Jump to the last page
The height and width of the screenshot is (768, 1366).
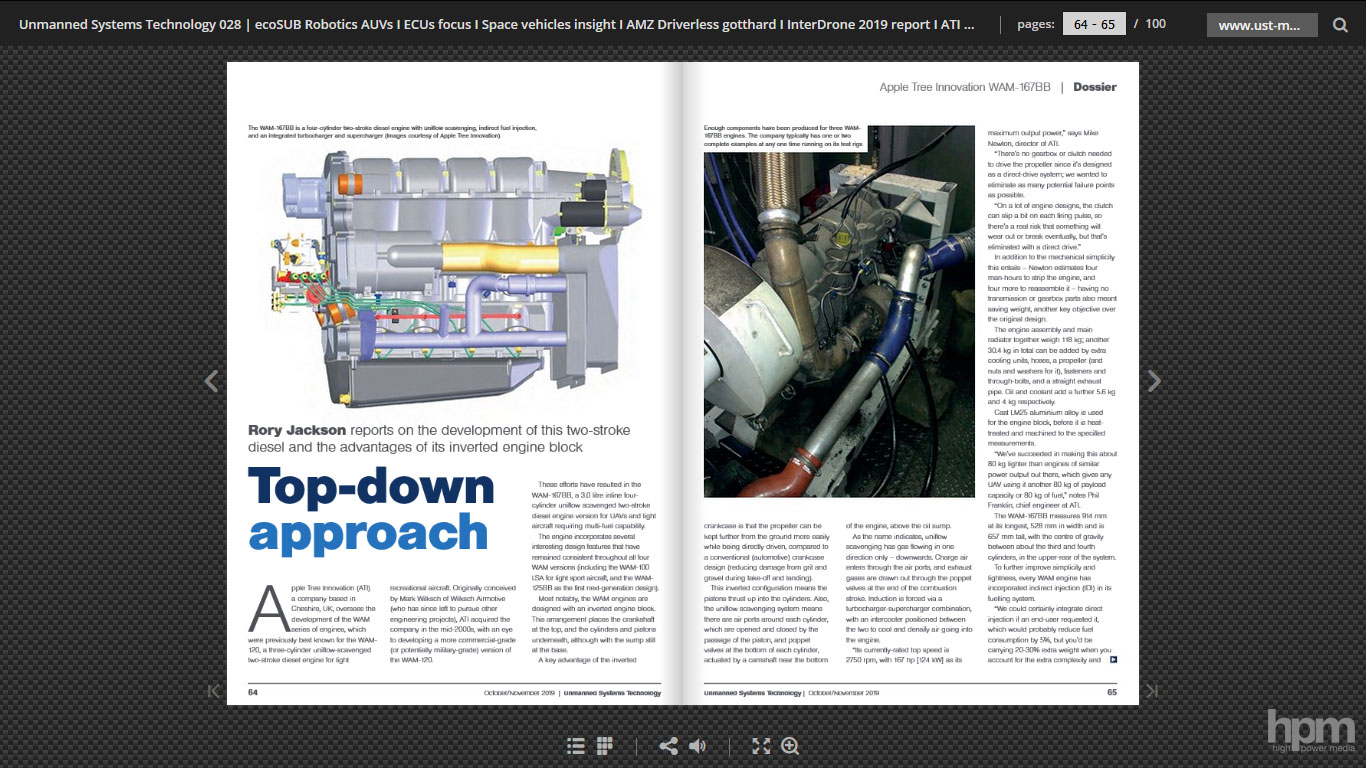click(1152, 691)
